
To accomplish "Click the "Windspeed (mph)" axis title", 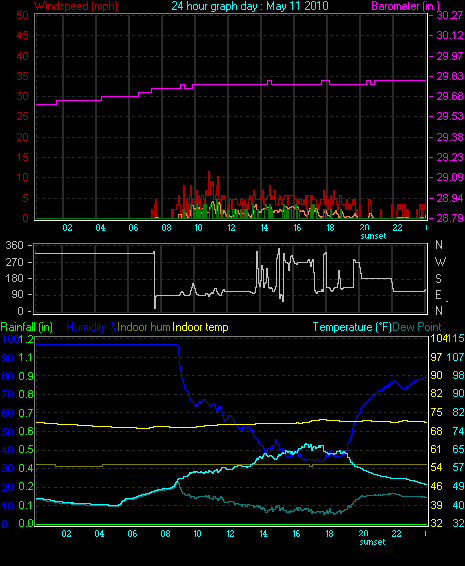I will click(x=76, y=6).
